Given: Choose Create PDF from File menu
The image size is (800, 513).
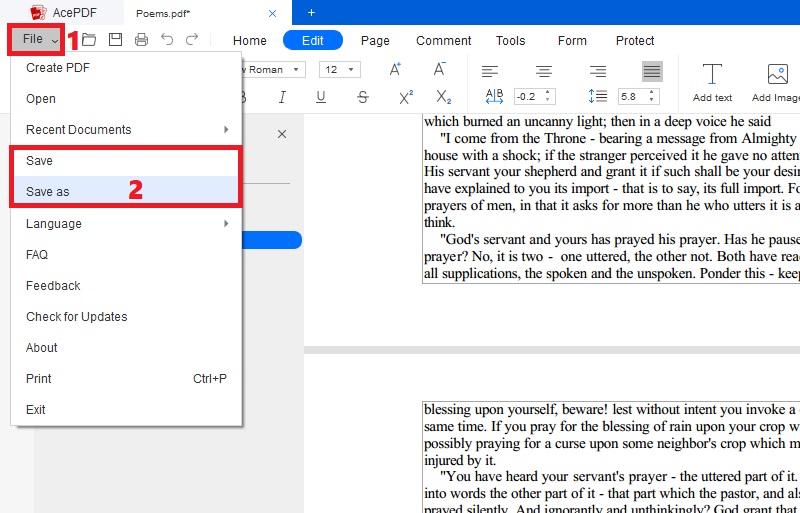Looking at the screenshot, I should tap(126, 68).
